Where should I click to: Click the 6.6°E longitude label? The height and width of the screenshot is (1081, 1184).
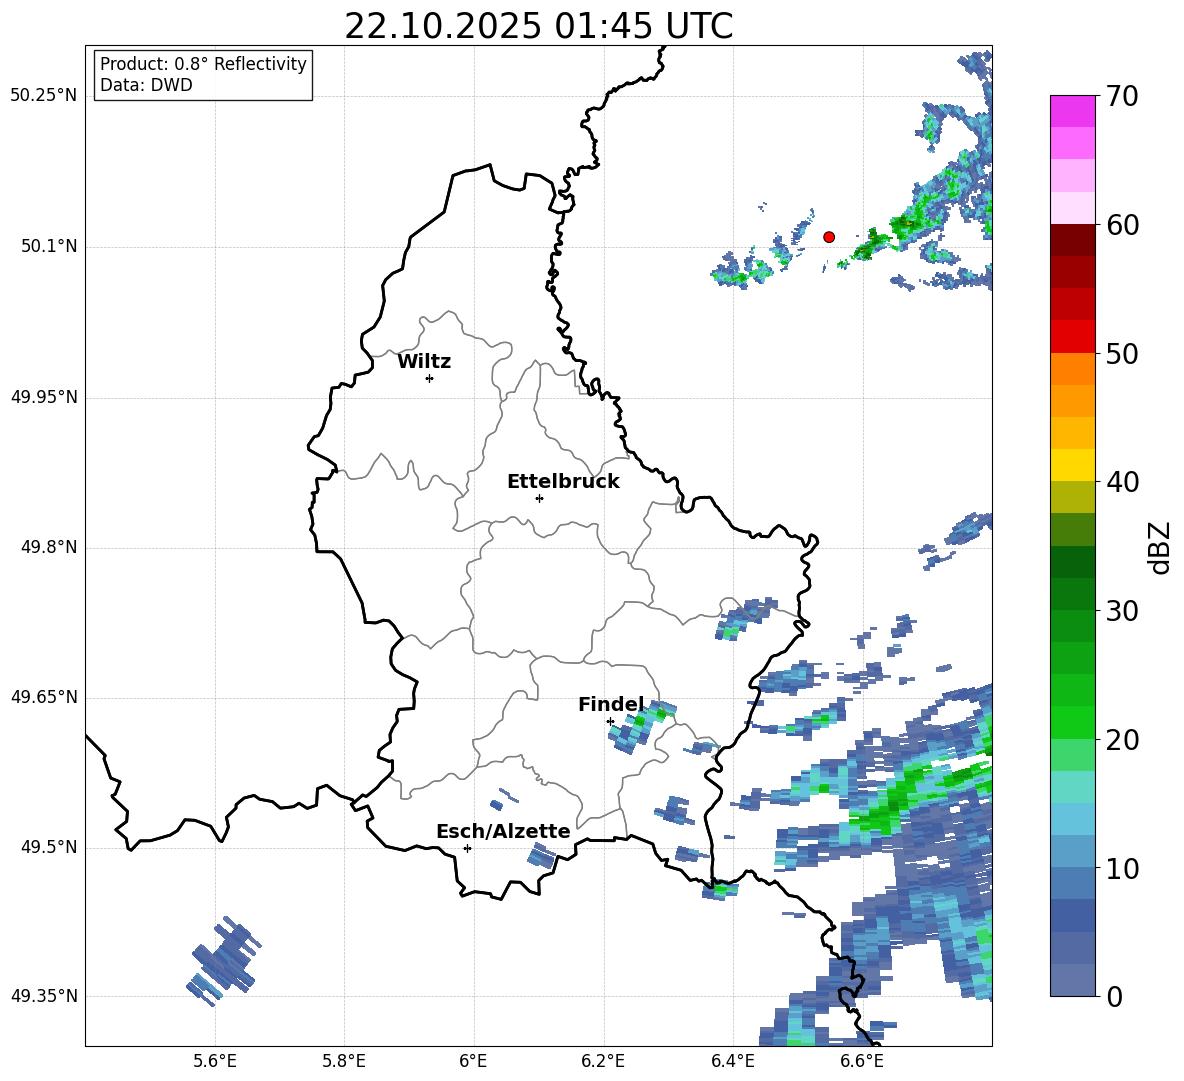point(862,1061)
